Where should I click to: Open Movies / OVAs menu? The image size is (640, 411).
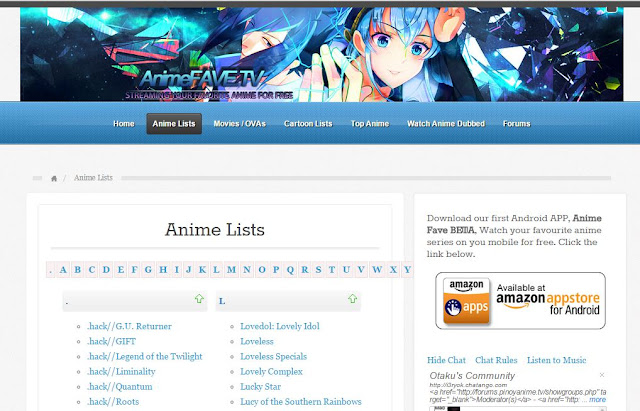tap(240, 124)
